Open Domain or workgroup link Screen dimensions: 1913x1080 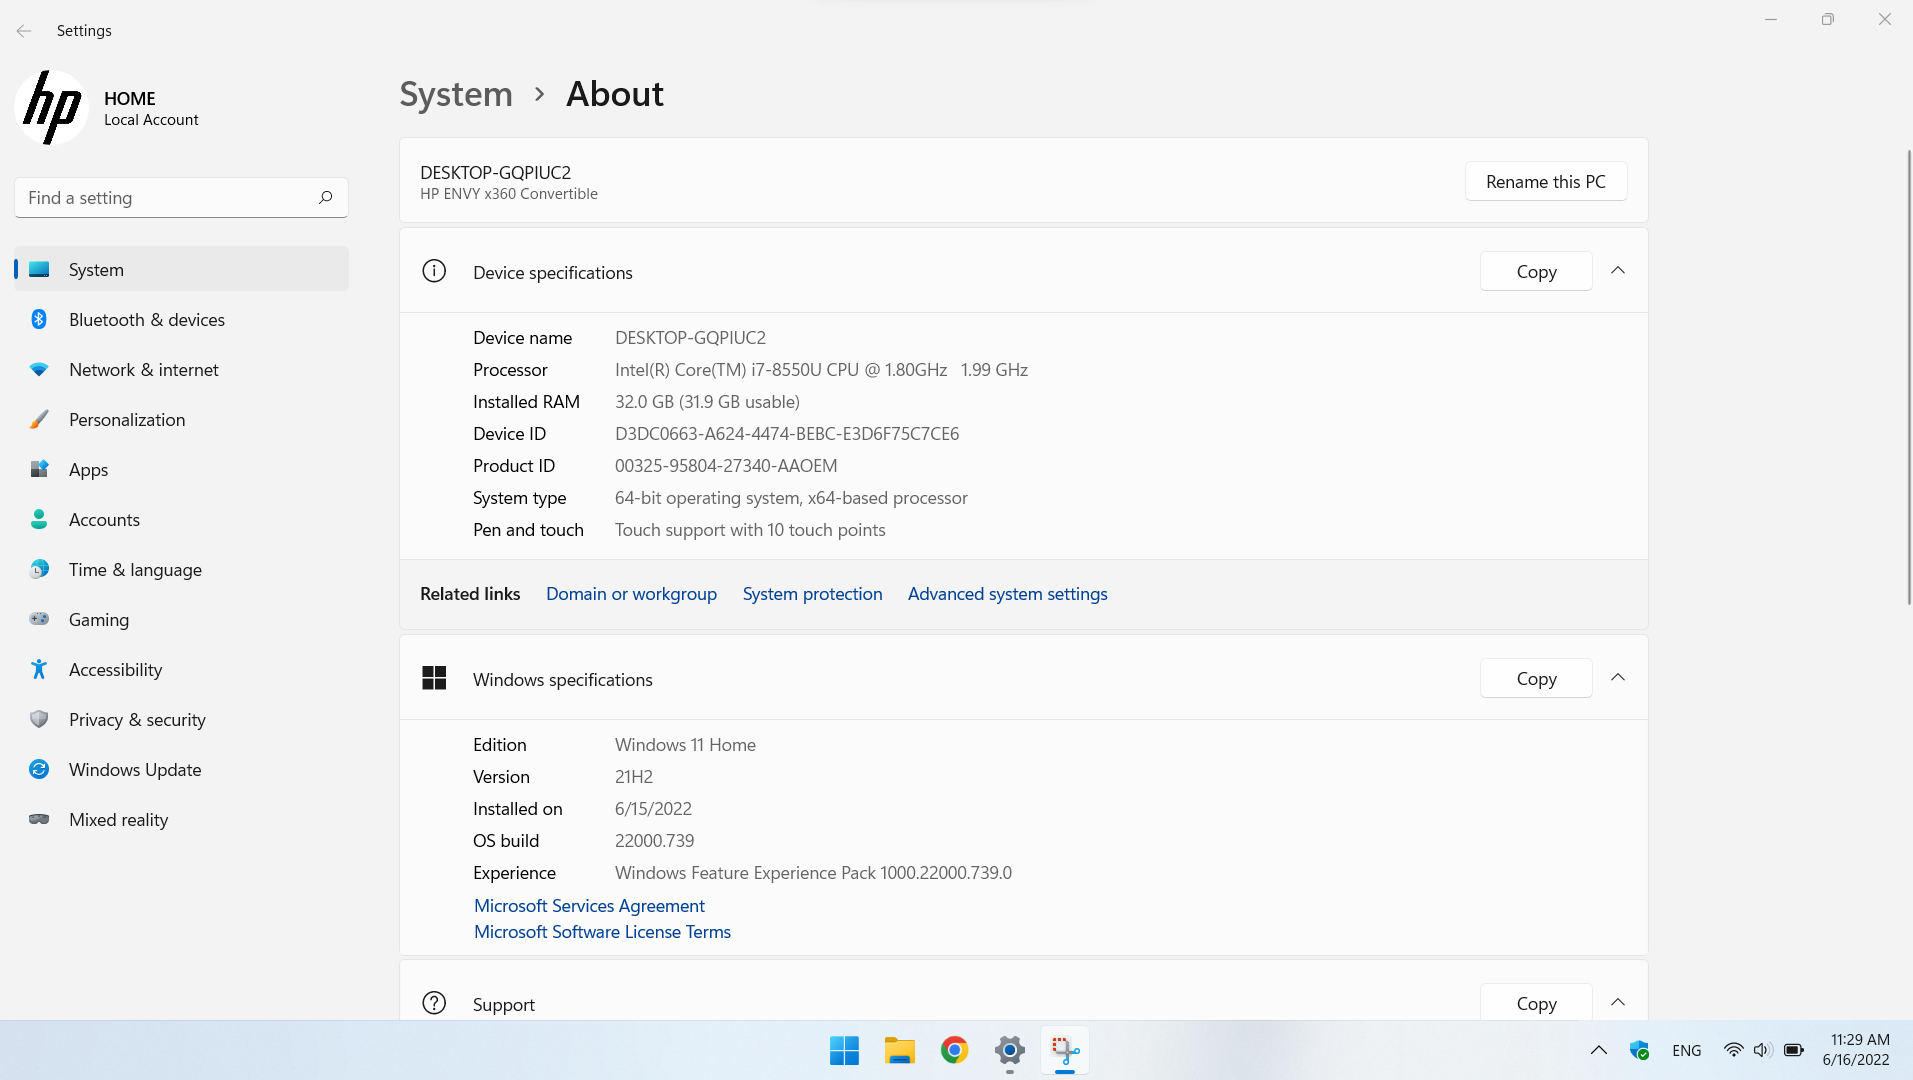coord(631,593)
